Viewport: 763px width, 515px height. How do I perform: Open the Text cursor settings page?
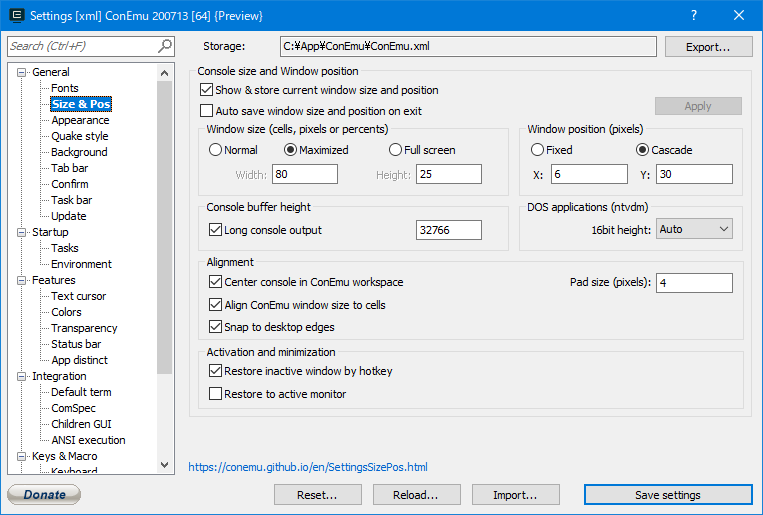[x=78, y=296]
